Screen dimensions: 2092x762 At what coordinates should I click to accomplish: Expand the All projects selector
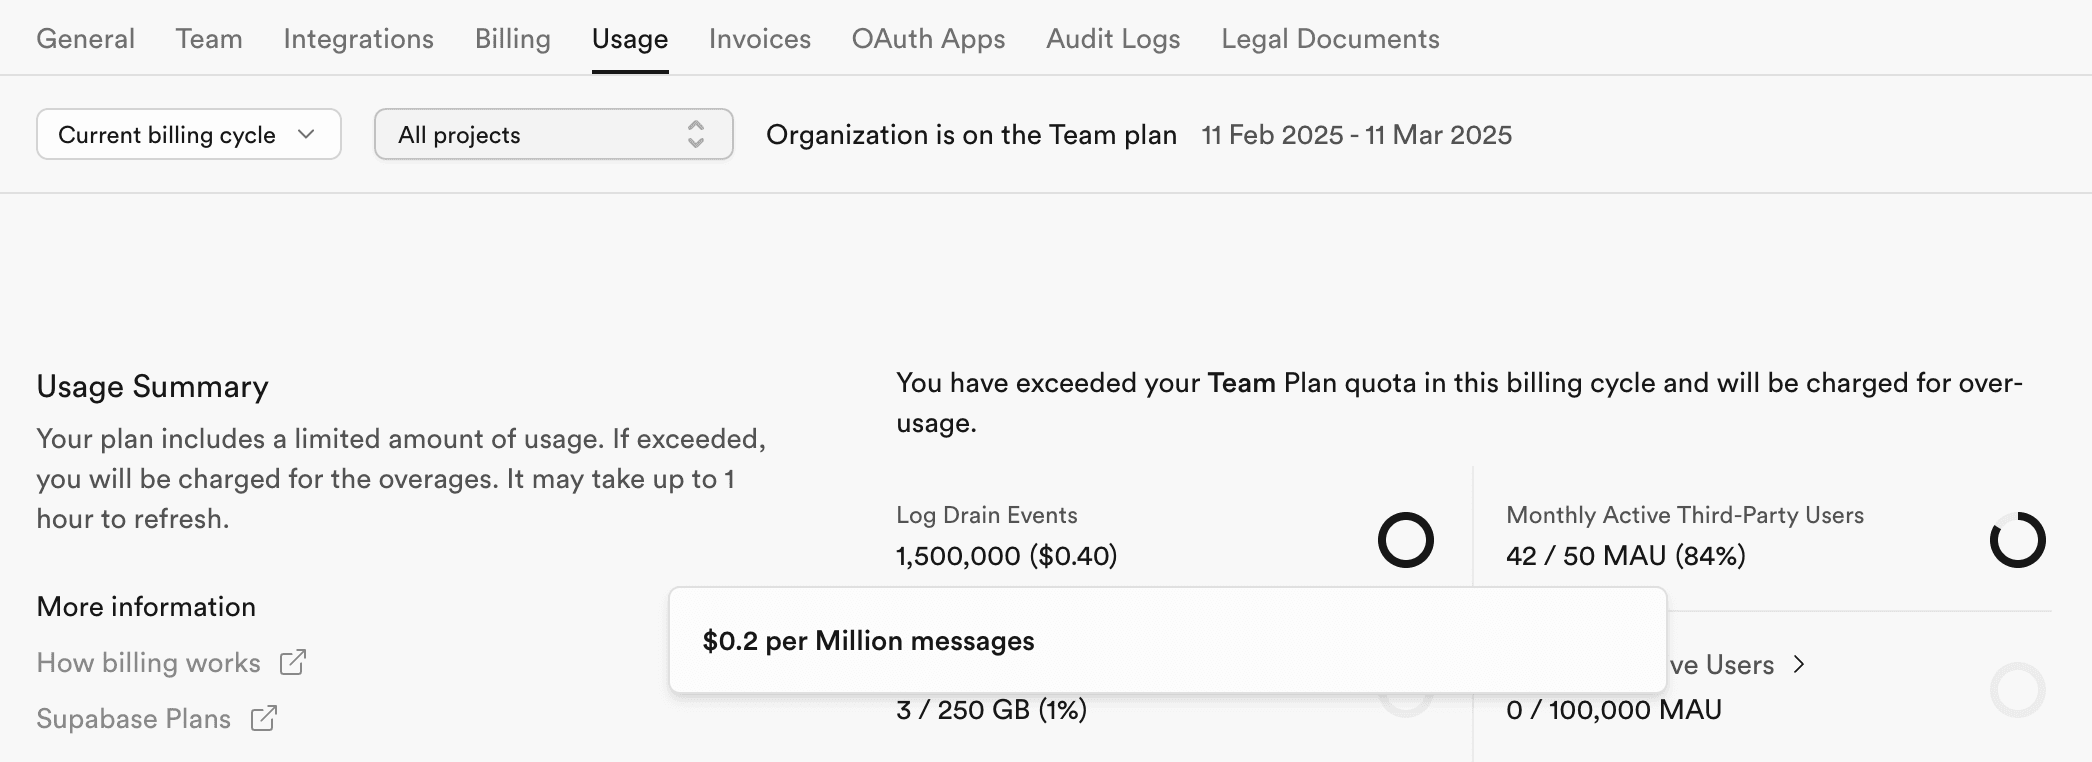(x=553, y=134)
